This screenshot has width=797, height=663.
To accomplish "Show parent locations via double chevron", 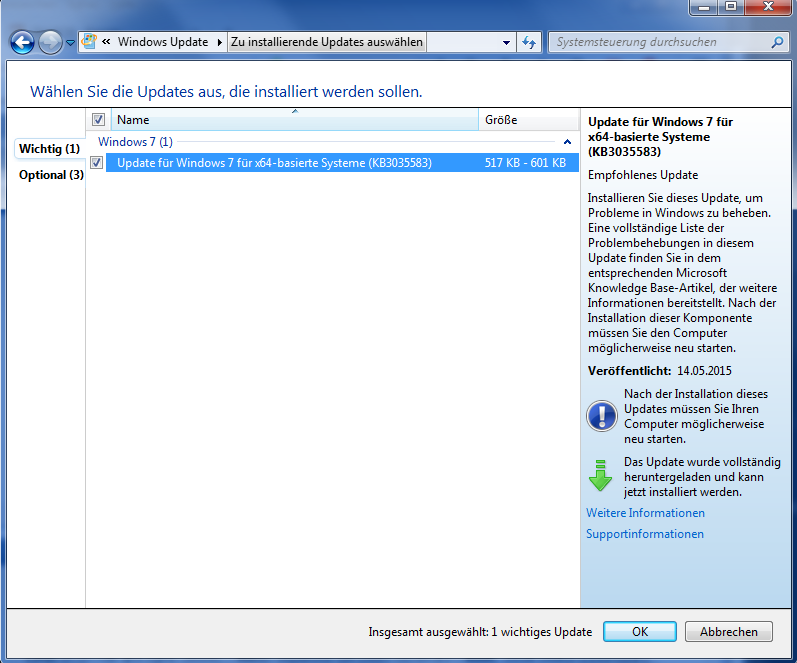I will point(106,42).
